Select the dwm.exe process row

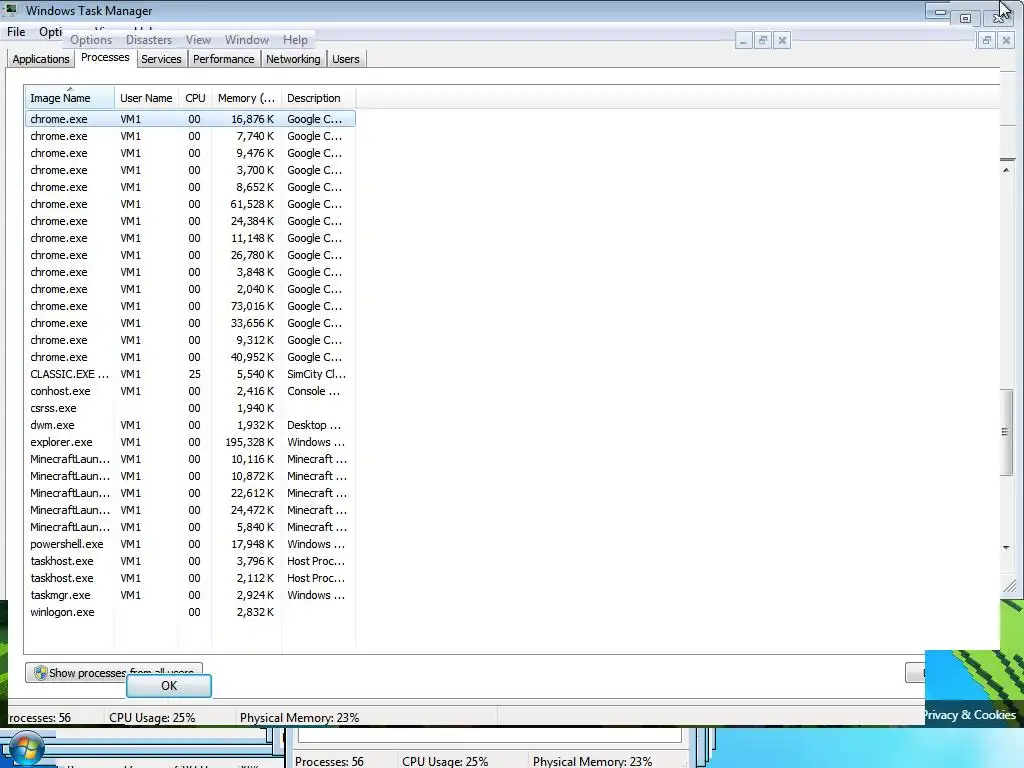point(190,424)
